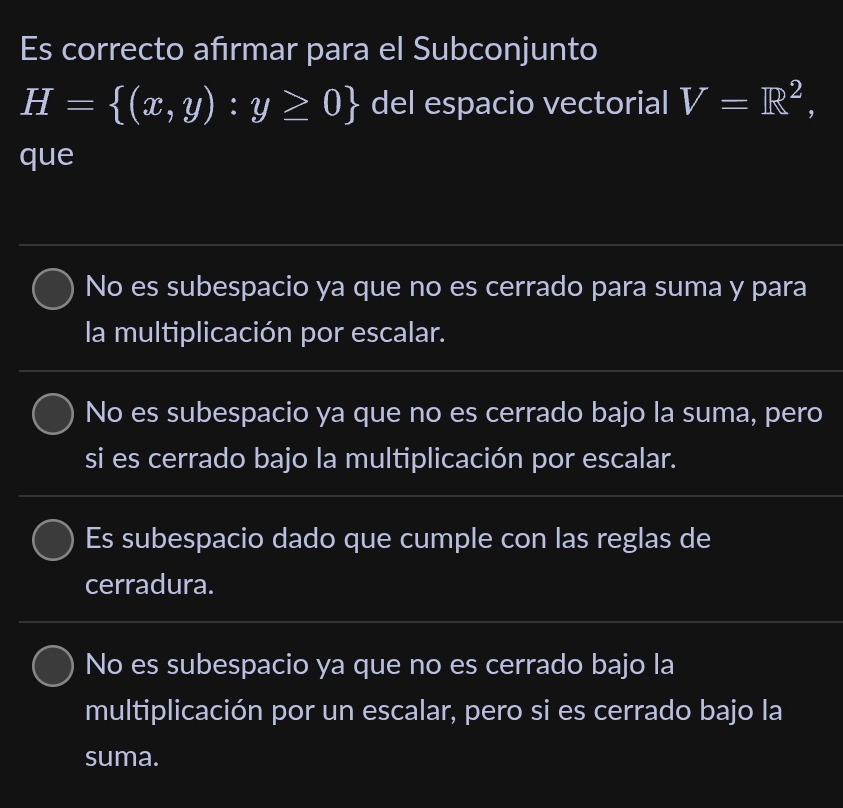
Task: Click the set formula H = {(x, y) : y ≥ 0}
Action: pos(190,102)
